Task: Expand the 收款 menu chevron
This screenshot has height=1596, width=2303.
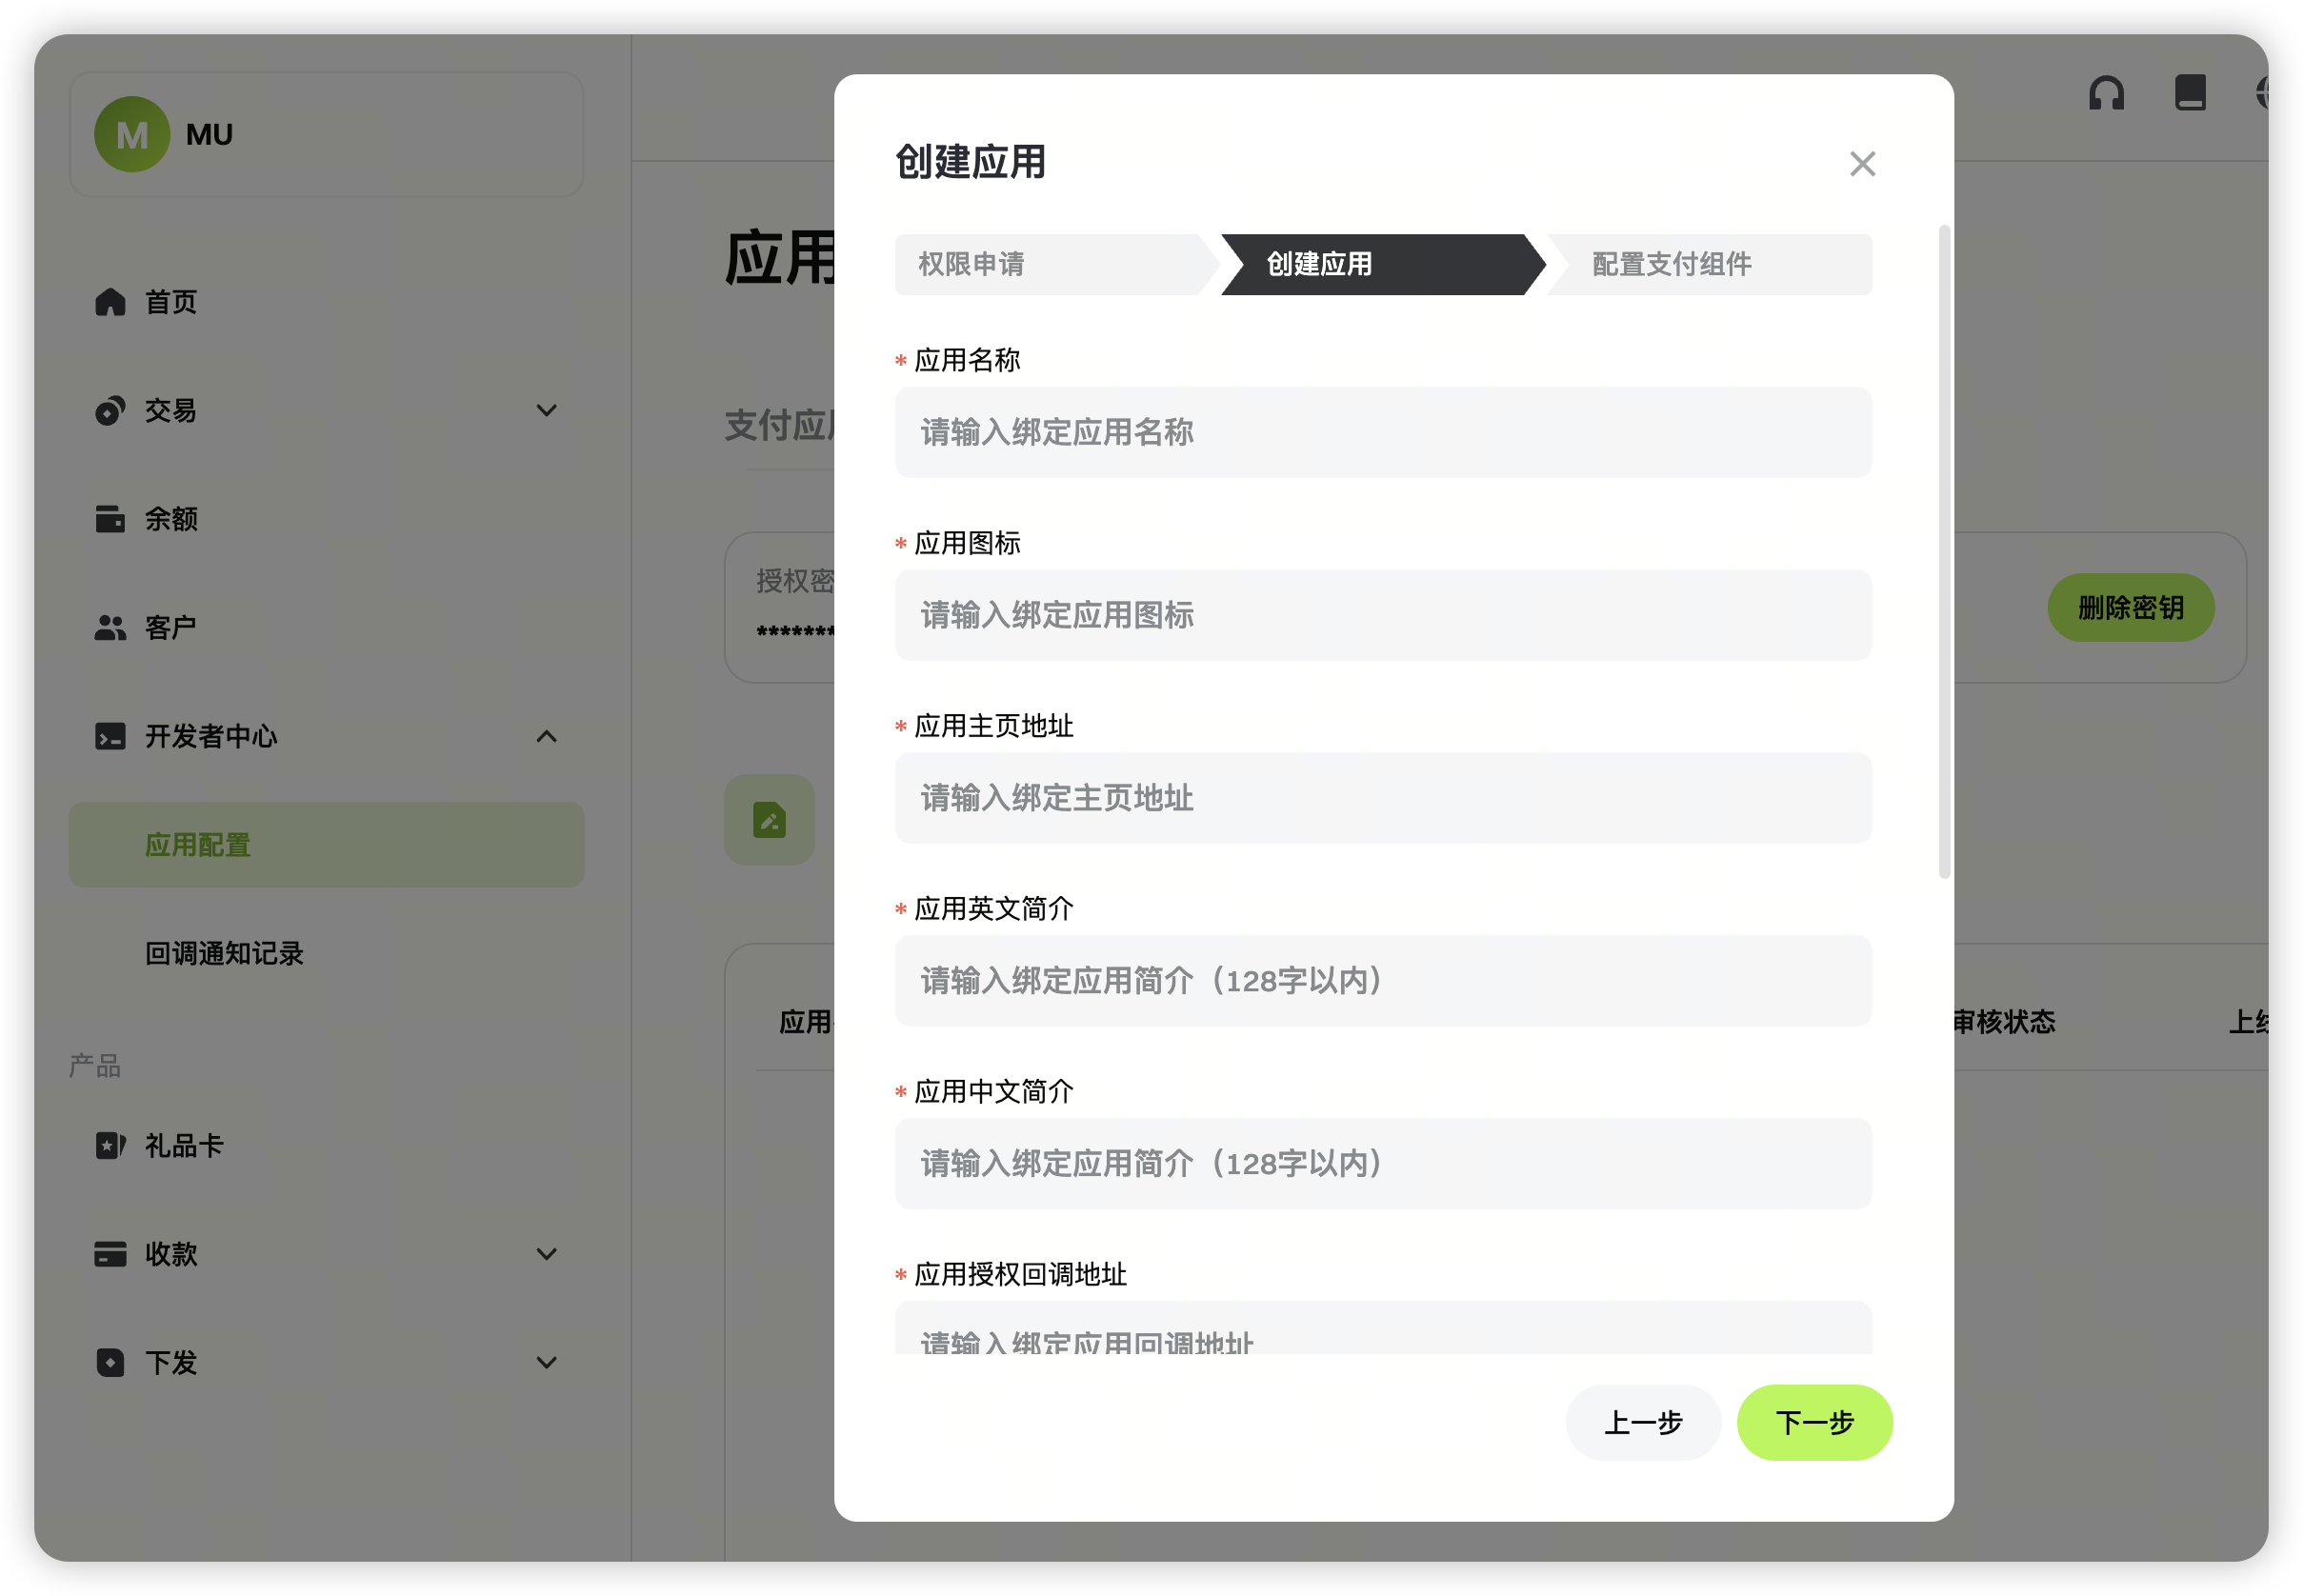Action: pos(546,1254)
